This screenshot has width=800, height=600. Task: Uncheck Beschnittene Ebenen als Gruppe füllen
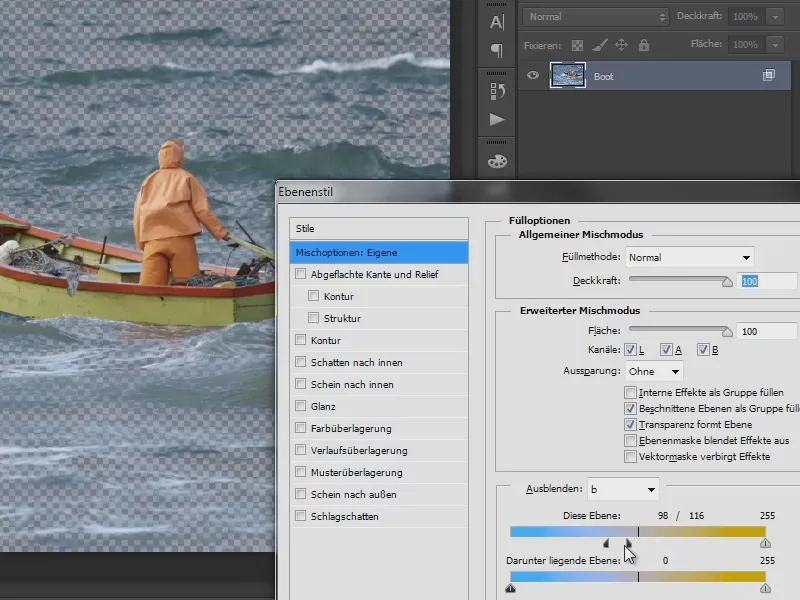pyautogui.click(x=631, y=408)
